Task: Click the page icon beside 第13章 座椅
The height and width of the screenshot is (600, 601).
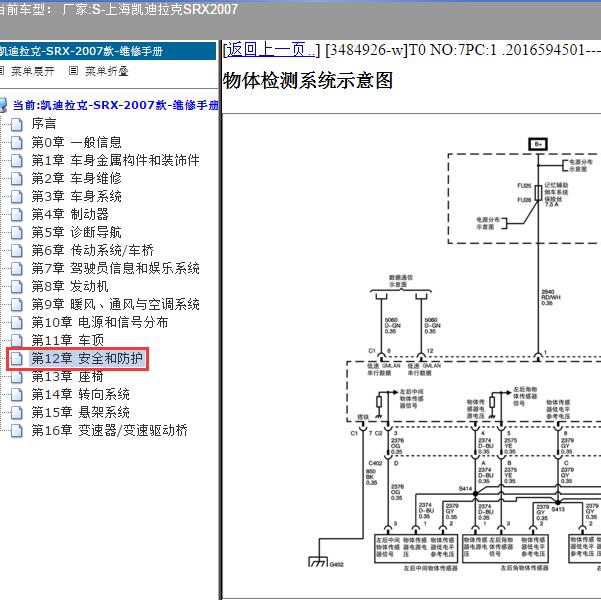Action: [x=16, y=376]
